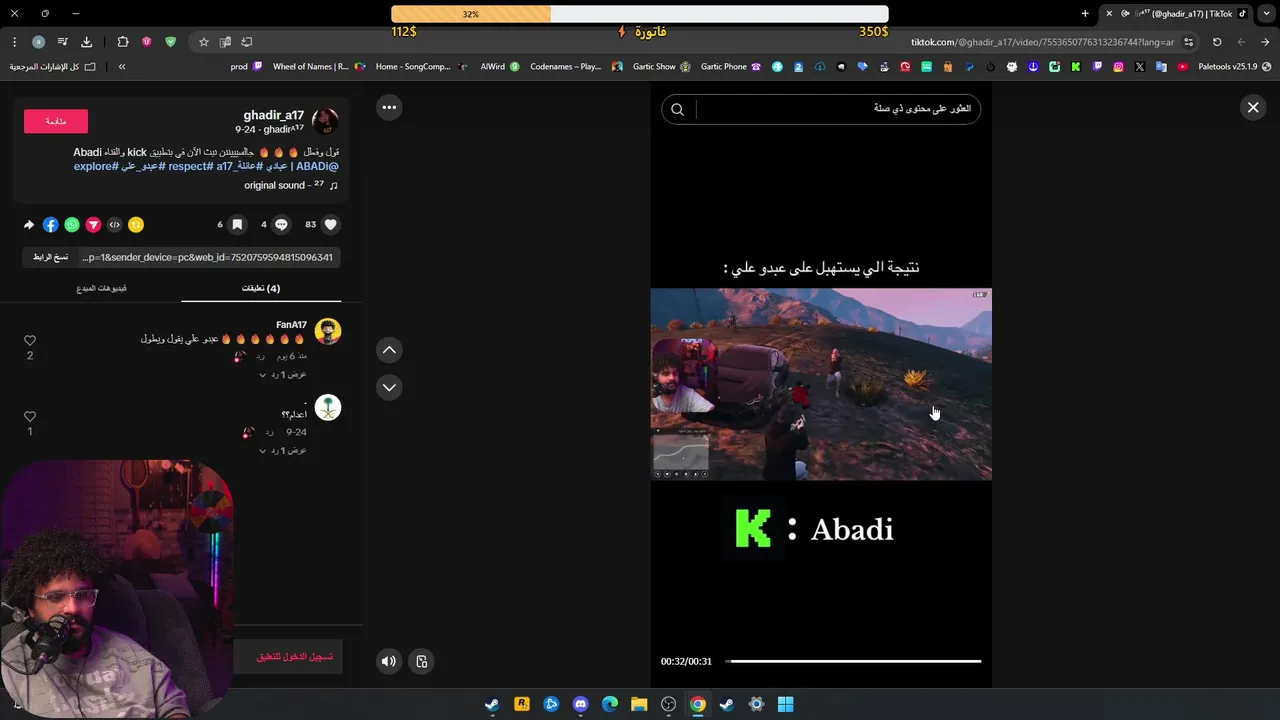The image size is (1280, 720).
Task: Open the browser profile avatar
Action: (38, 42)
